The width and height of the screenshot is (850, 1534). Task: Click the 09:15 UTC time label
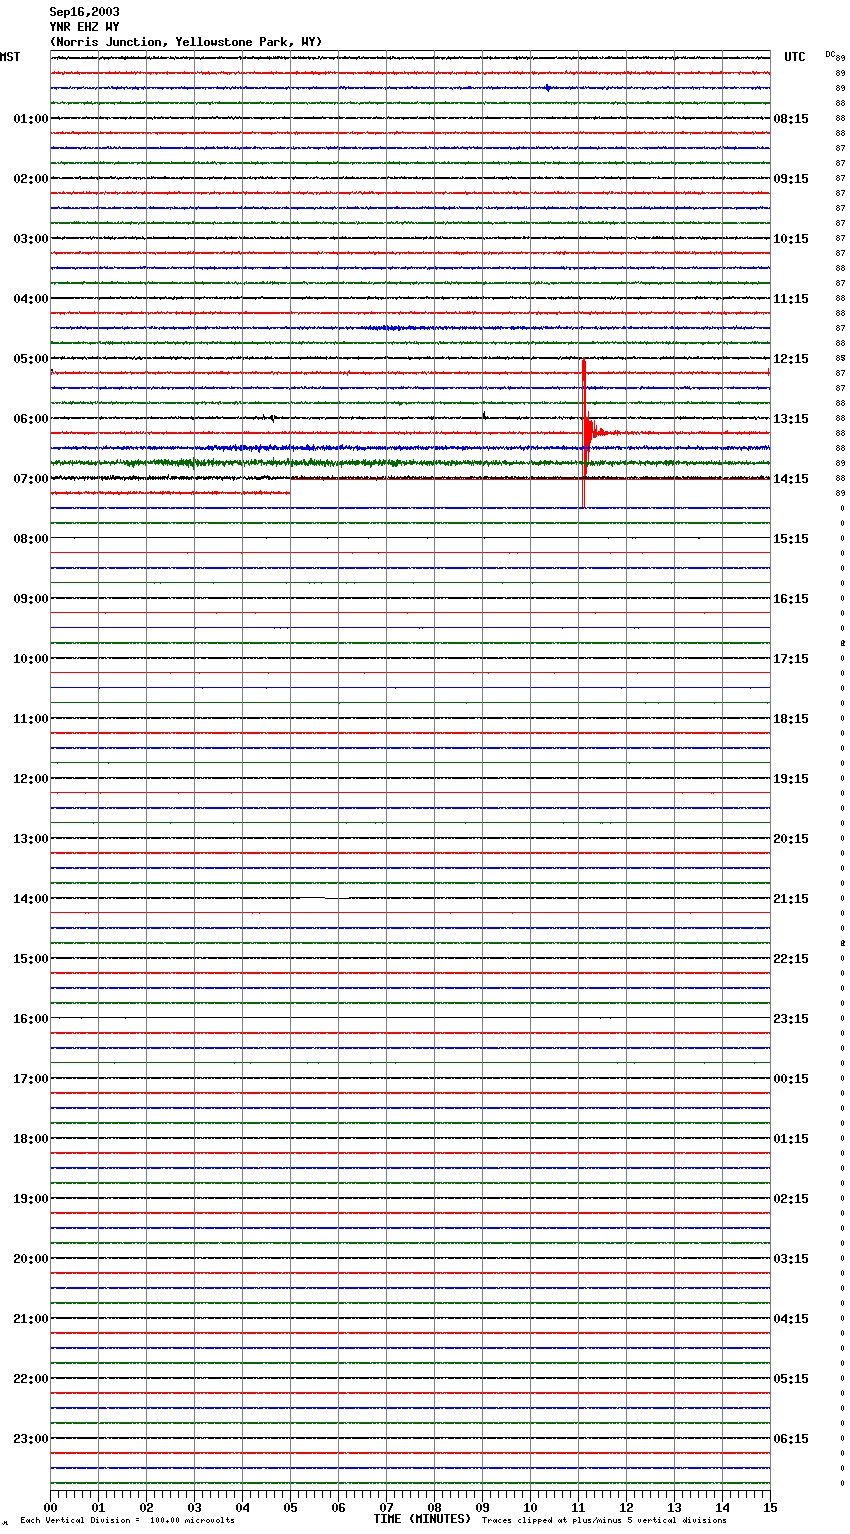pos(791,179)
